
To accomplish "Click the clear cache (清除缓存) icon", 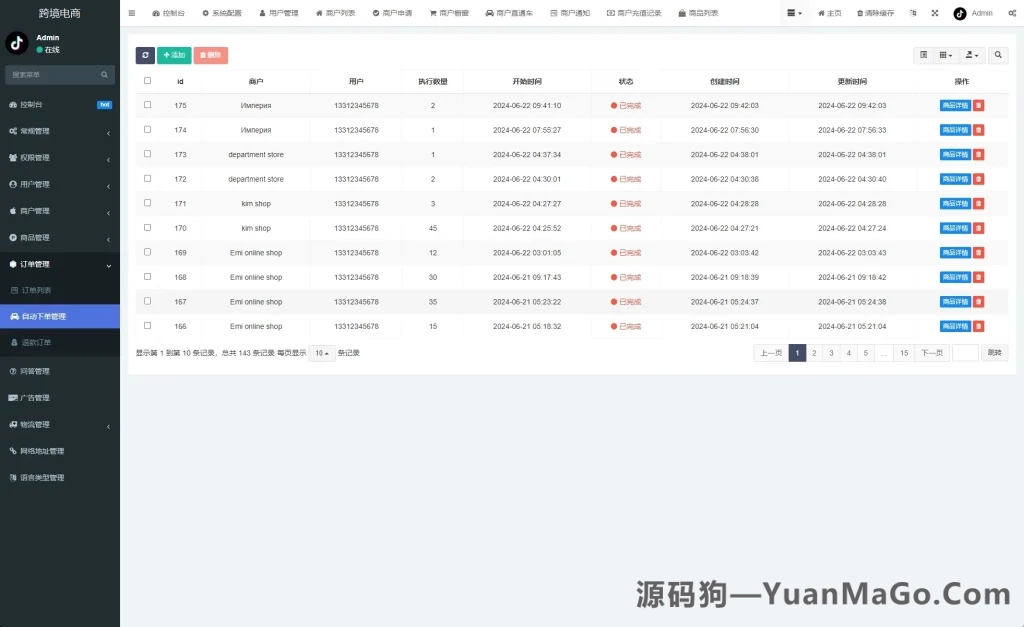I will [x=875, y=13].
